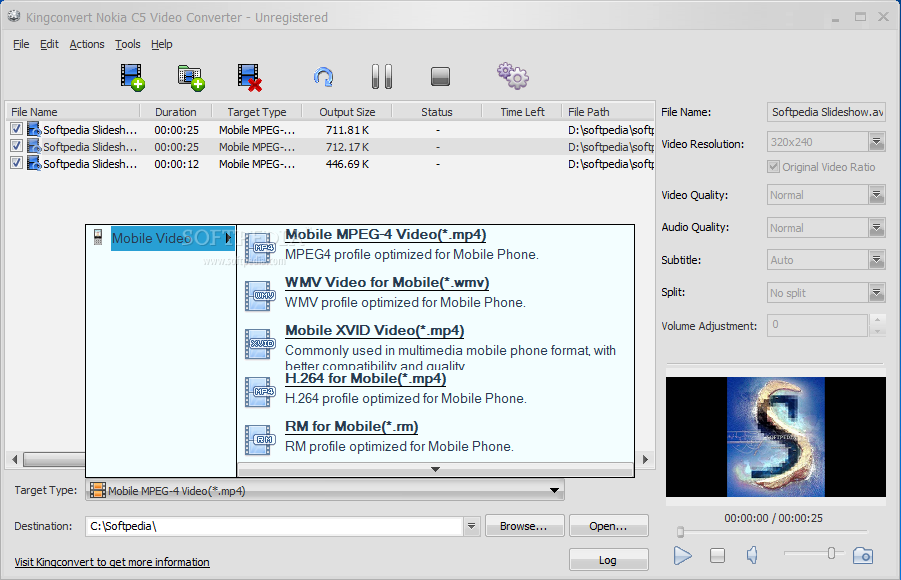901x580 pixels.
Task: Choose the RM for Mobile(*.rm) format
Action: point(351,427)
